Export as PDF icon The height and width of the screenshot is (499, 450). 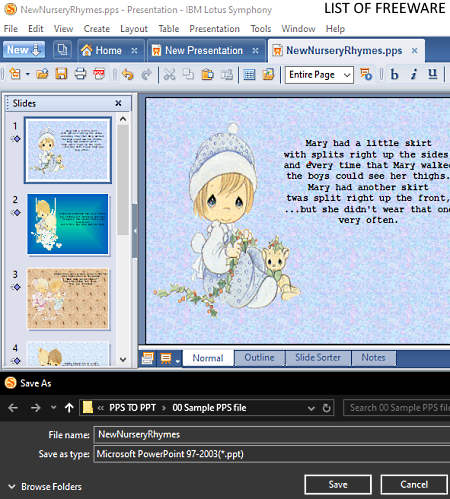[99, 74]
